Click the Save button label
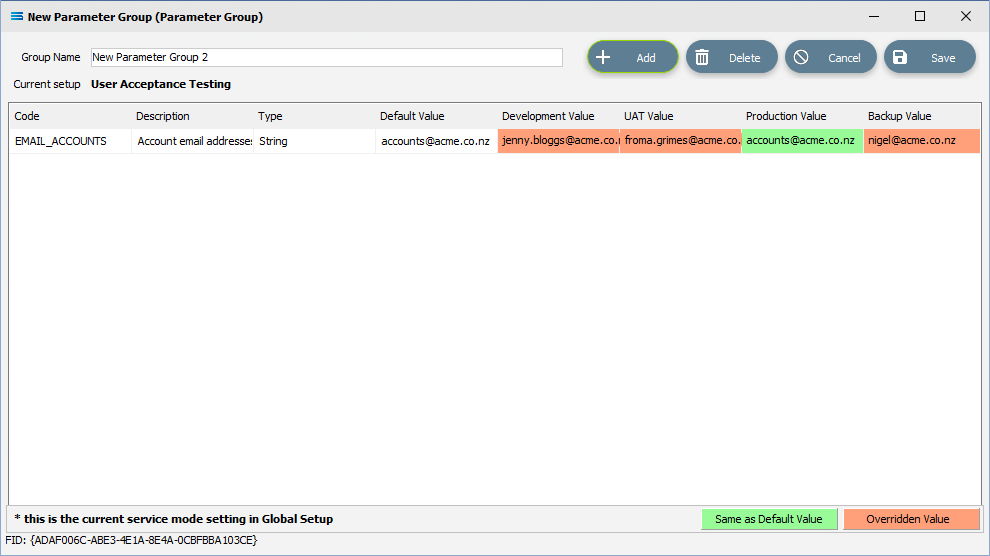The height and width of the screenshot is (556, 990). 943,58
